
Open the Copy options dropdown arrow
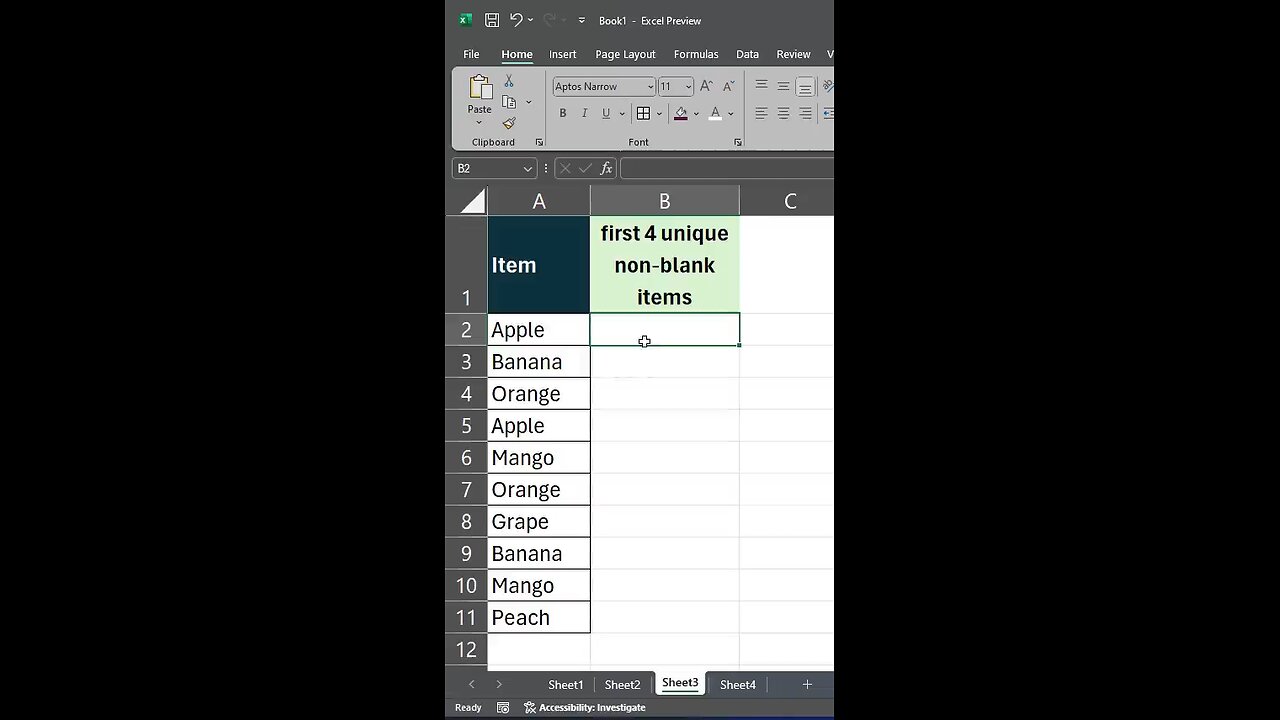pyautogui.click(x=528, y=102)
